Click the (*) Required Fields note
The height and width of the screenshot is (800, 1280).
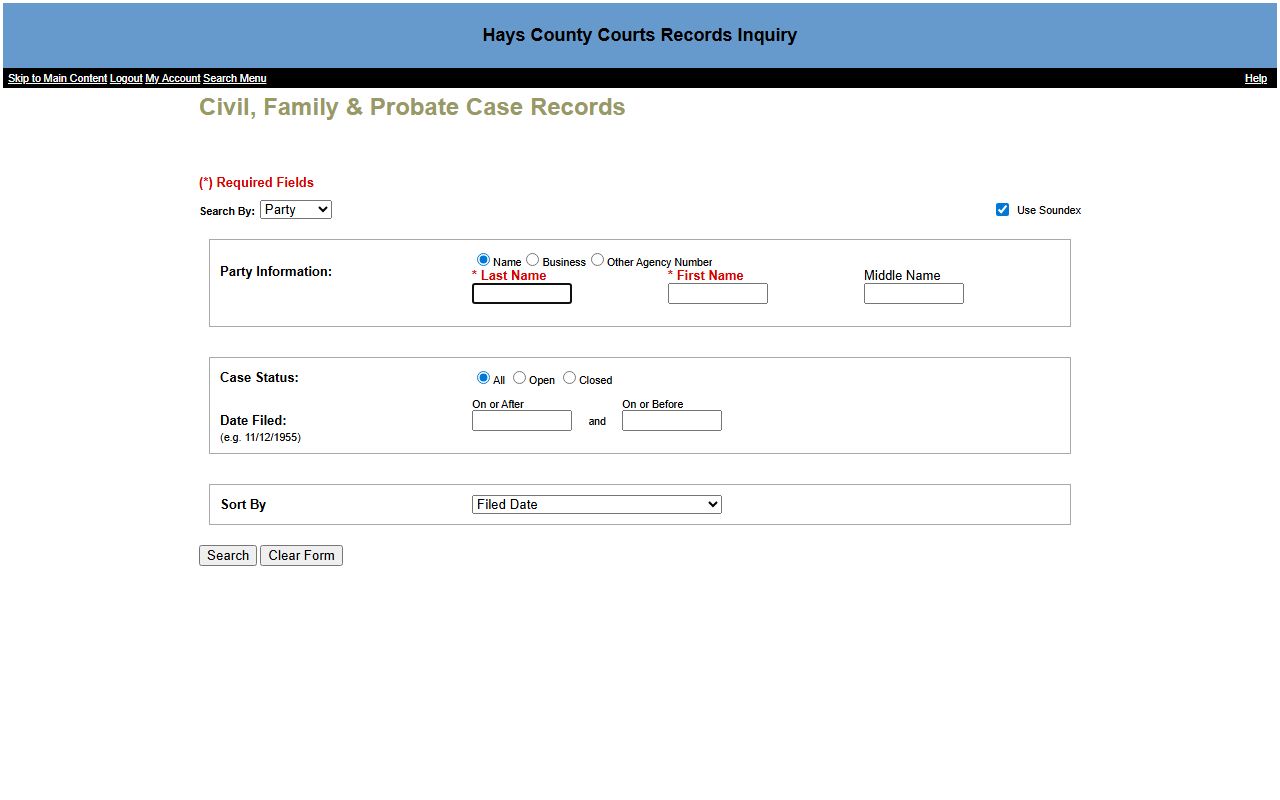pyautogui.click(x=256, y=183)
